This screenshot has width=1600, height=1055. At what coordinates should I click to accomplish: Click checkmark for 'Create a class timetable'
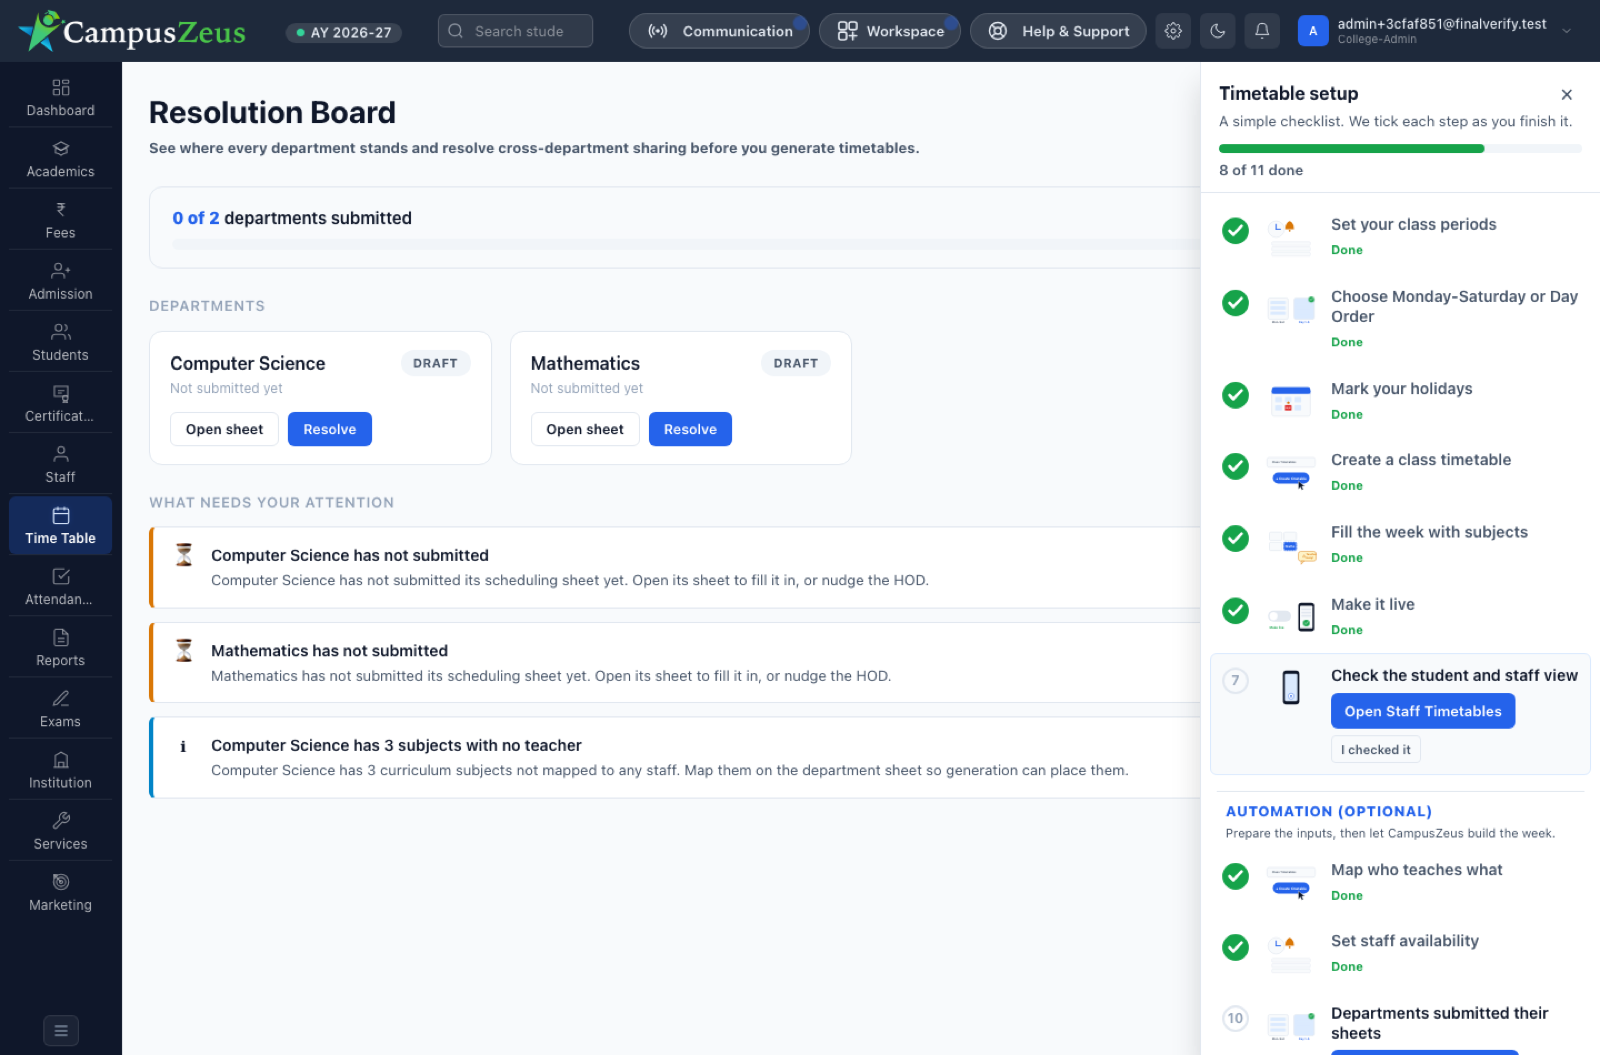[1236, 466]
